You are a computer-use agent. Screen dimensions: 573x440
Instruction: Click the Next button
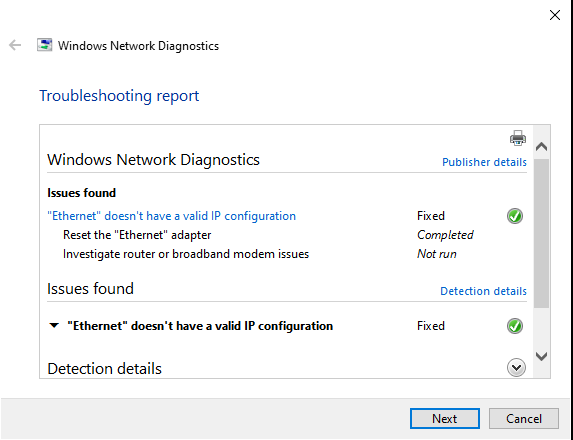coord(445,418)
